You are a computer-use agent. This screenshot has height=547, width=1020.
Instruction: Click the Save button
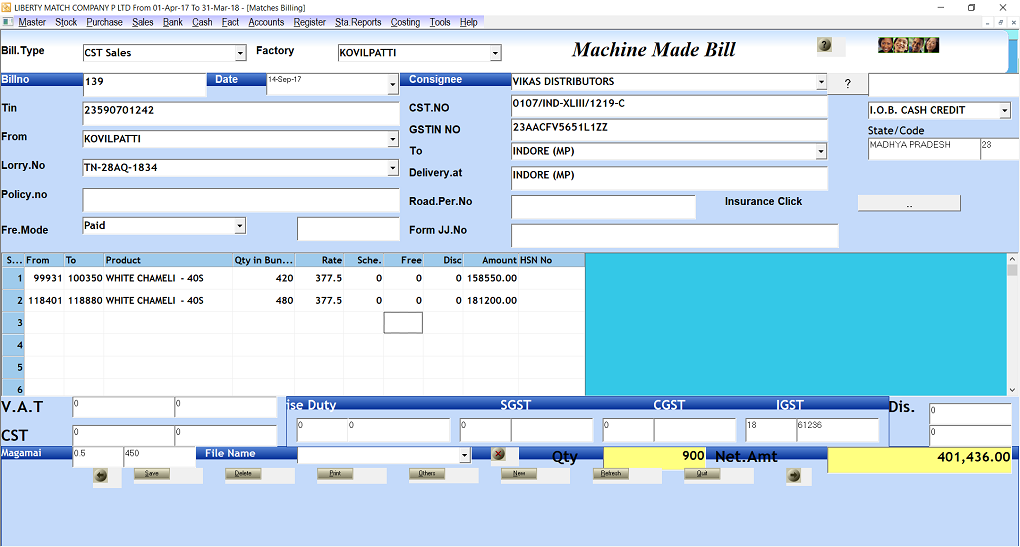pyautogui.click(x=152, y=474)
